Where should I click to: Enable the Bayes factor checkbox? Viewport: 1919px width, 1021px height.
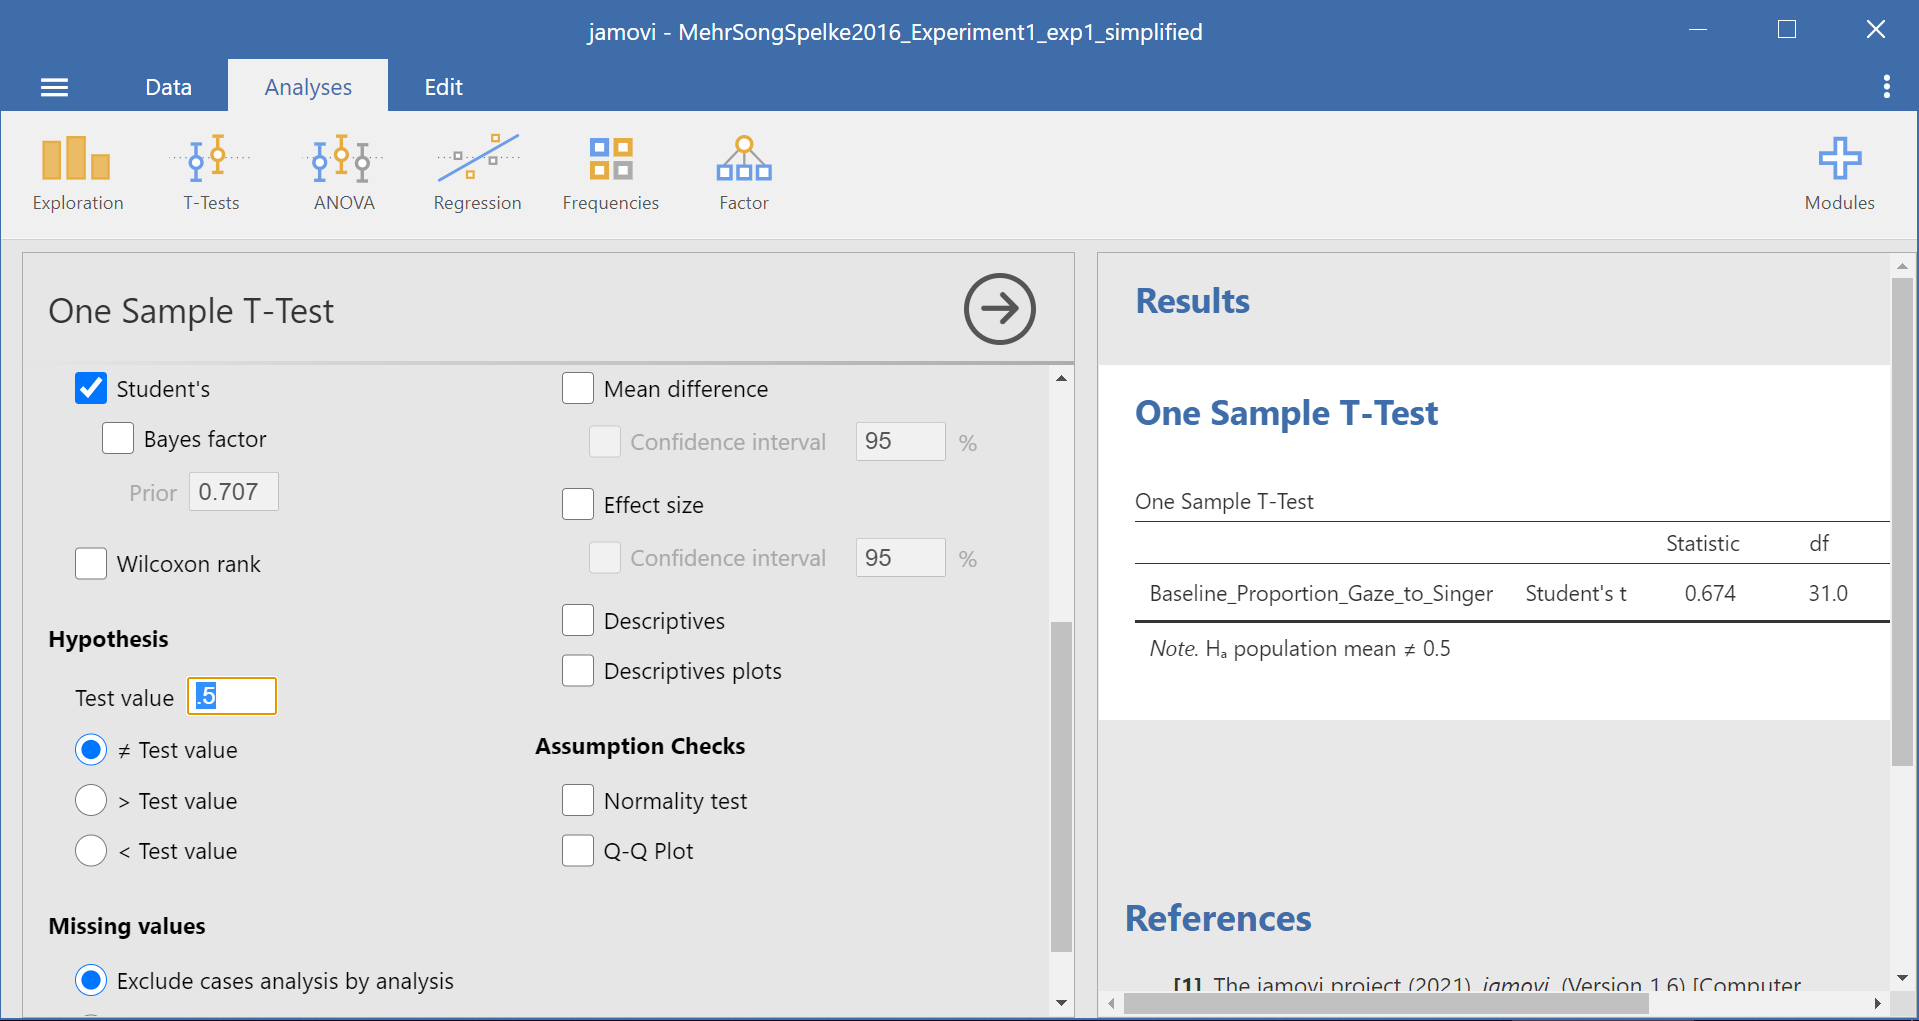118,439
